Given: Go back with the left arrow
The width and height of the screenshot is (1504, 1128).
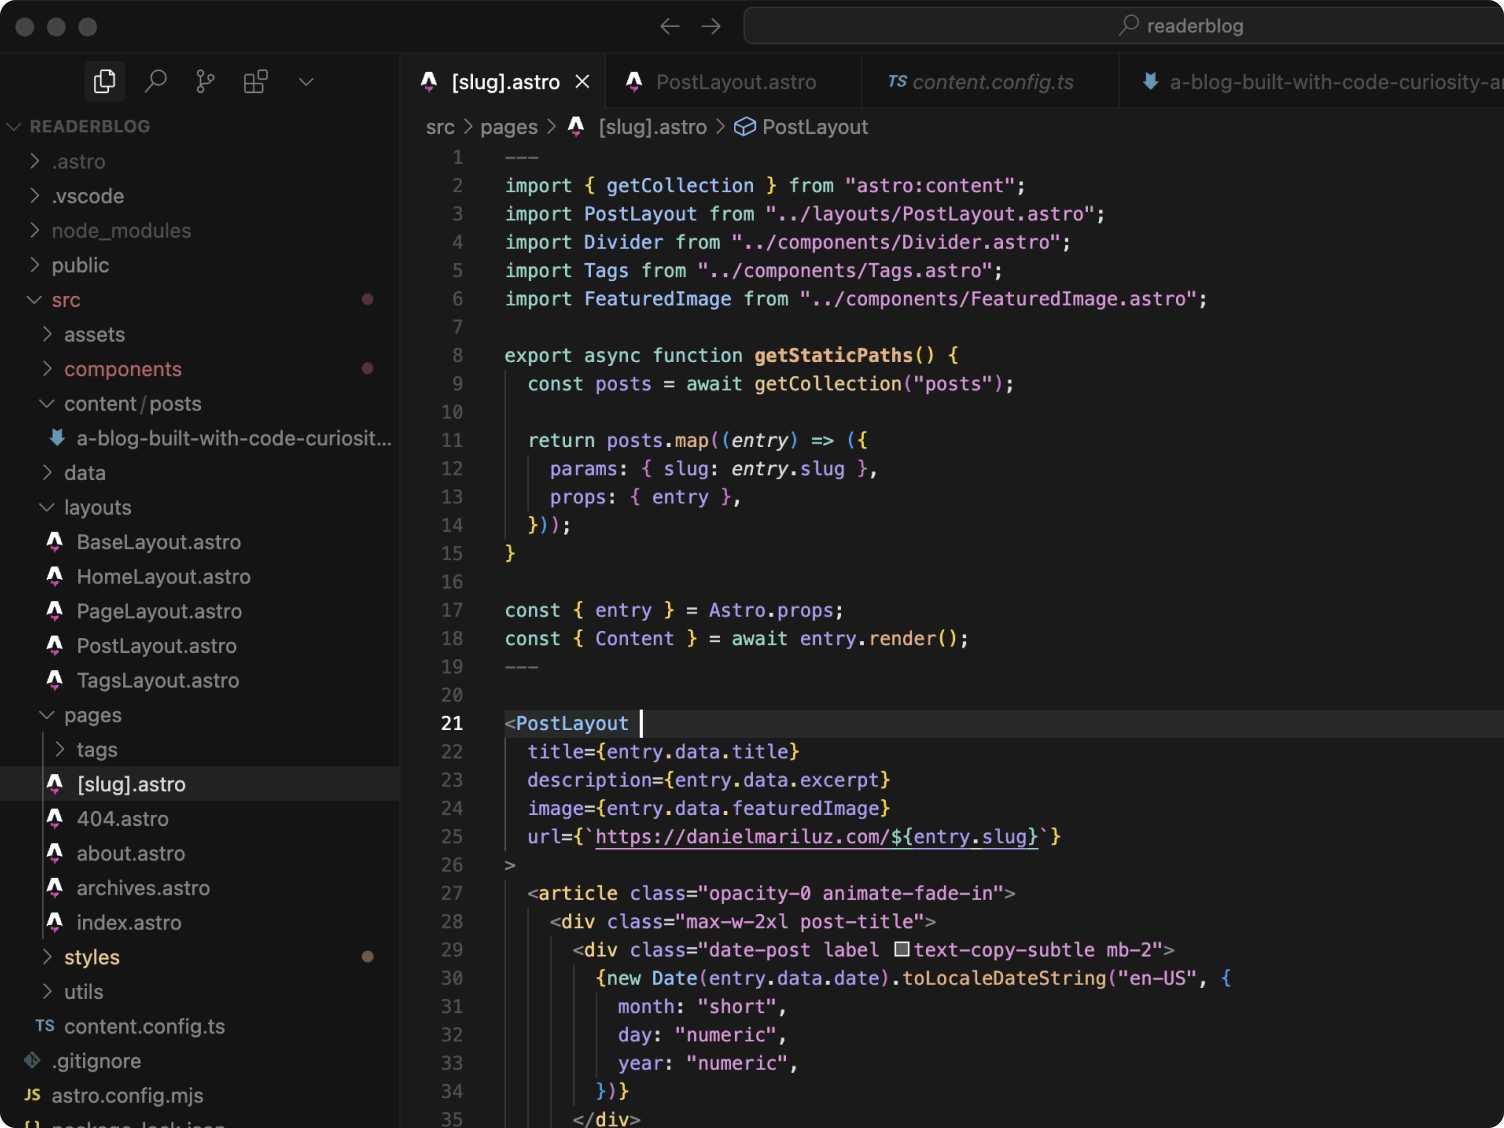Looking at the screenshot, I should tap(670, 26).
